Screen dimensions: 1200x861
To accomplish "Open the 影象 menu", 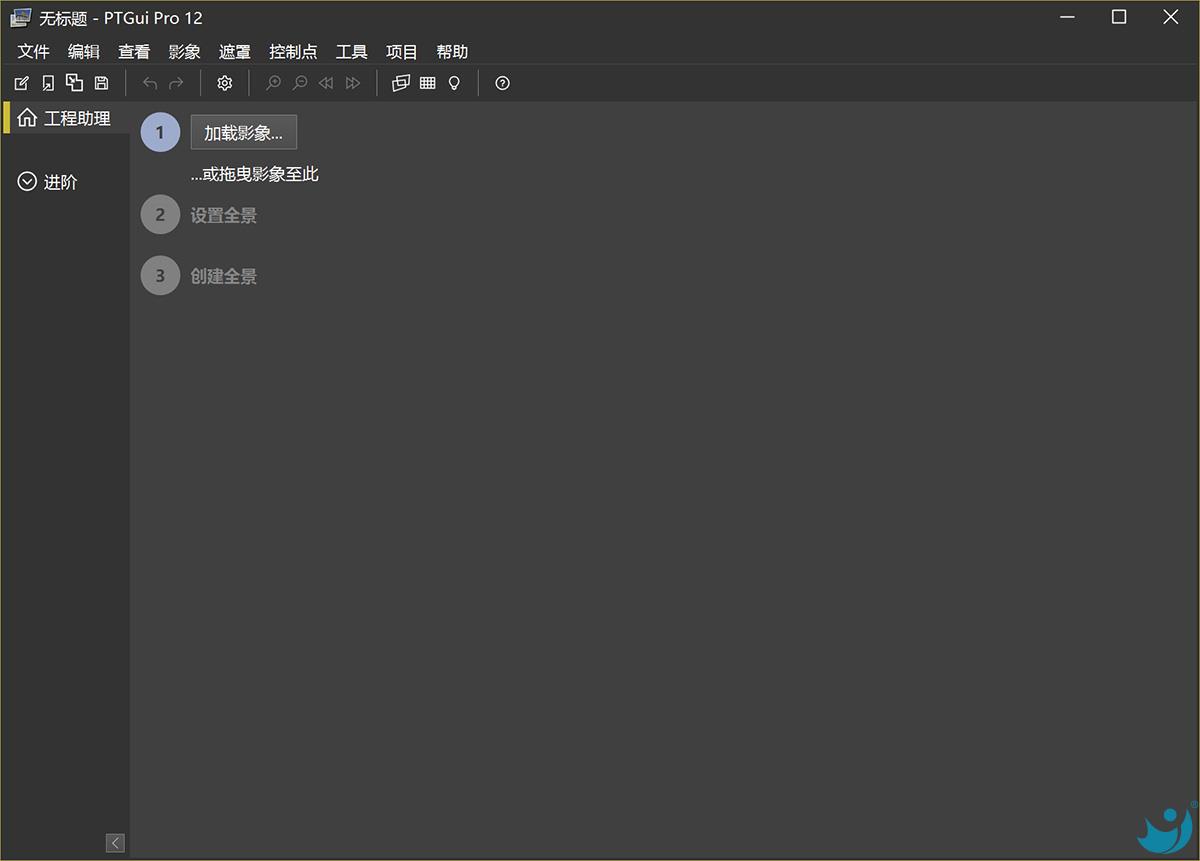I will (x=185, y=52).
